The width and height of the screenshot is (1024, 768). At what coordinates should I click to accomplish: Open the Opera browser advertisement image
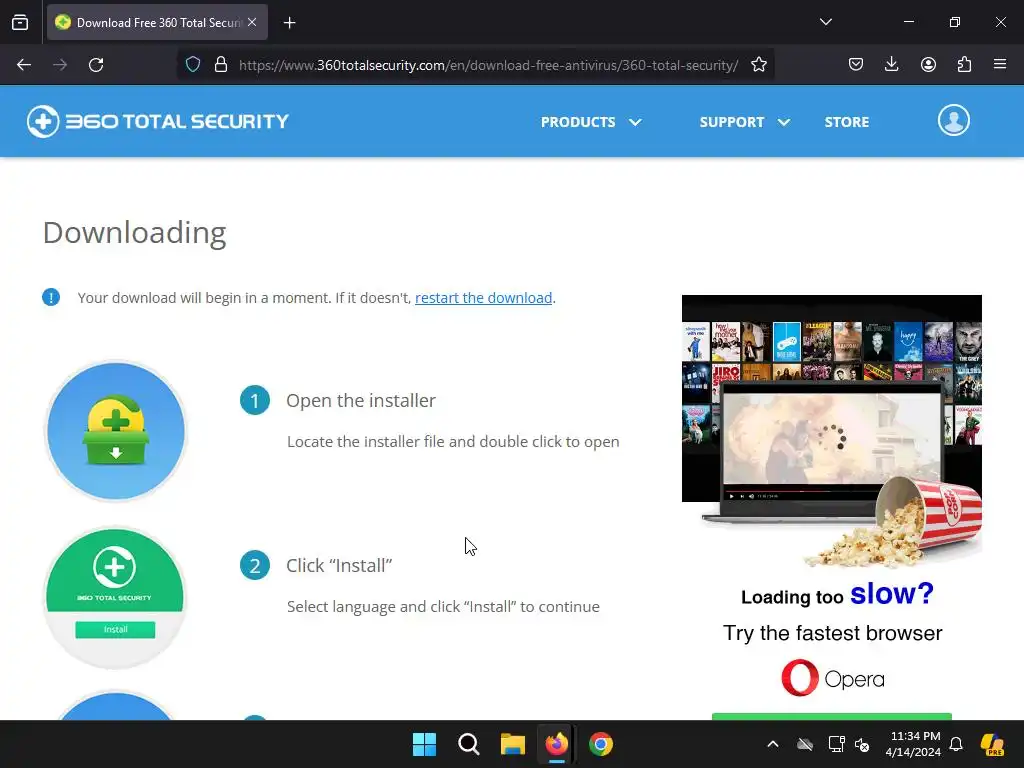(831, 431)
